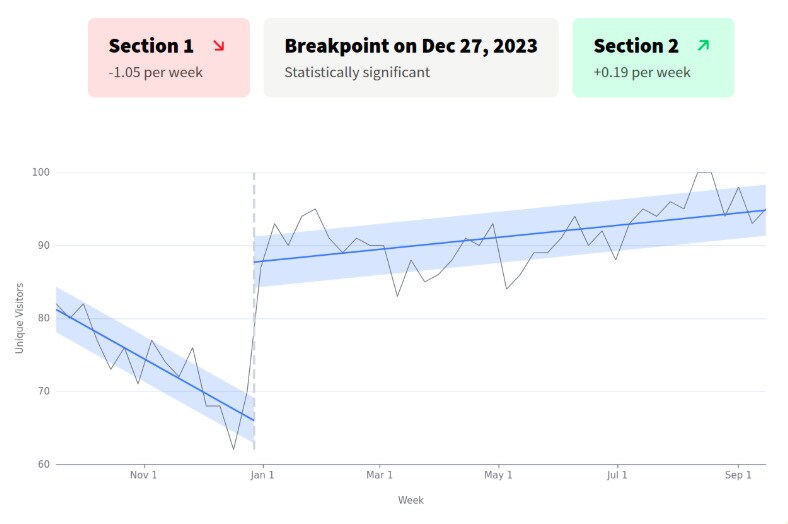
Task: Click the Mar 1 x-axis label
Action: tap(380, 474)
